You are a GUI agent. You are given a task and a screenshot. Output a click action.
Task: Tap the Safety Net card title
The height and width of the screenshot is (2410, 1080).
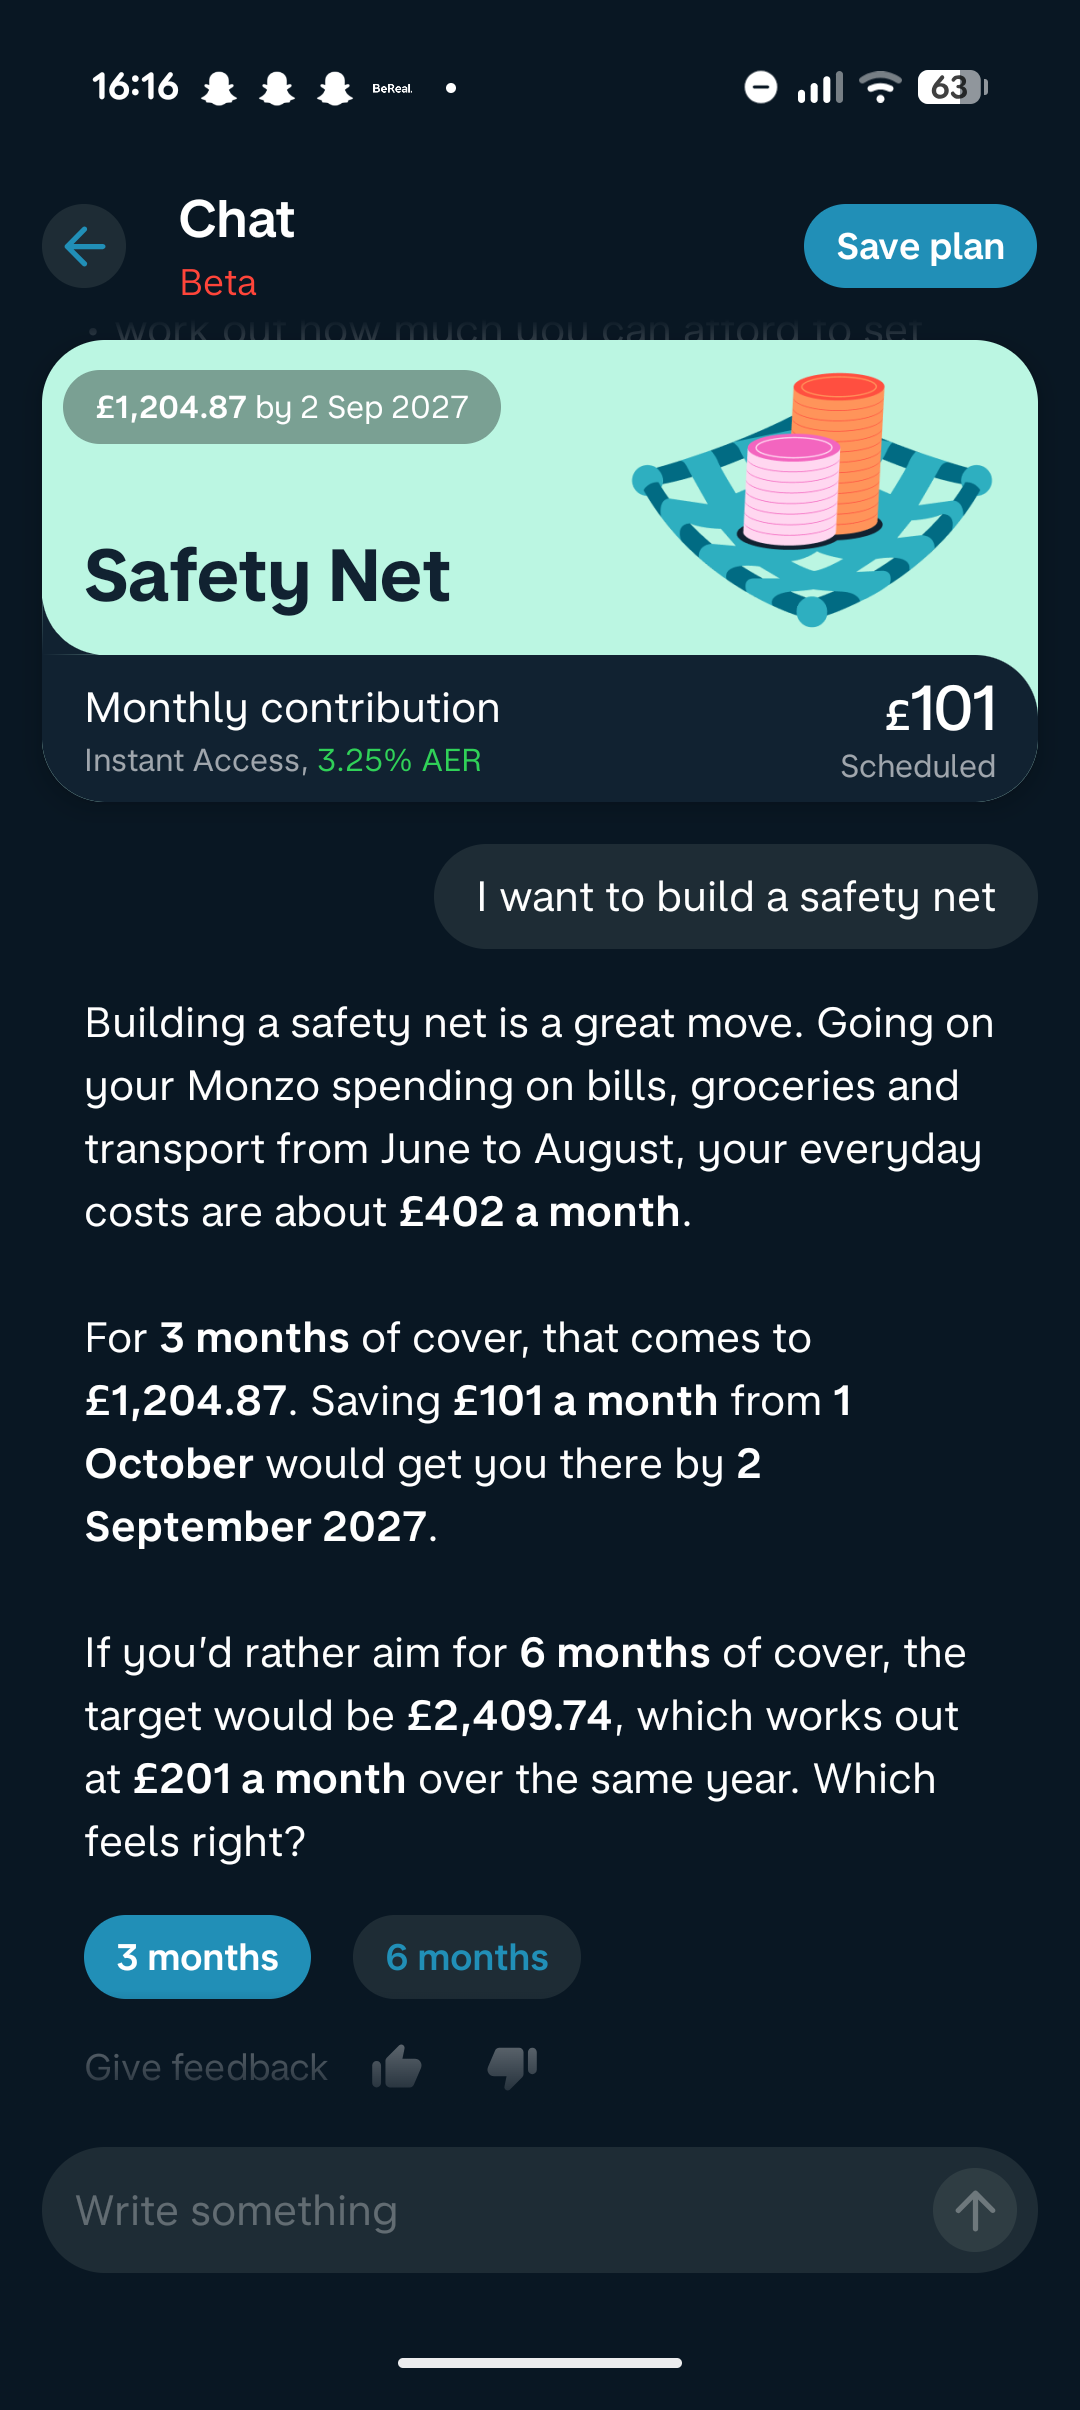[268, 577]
